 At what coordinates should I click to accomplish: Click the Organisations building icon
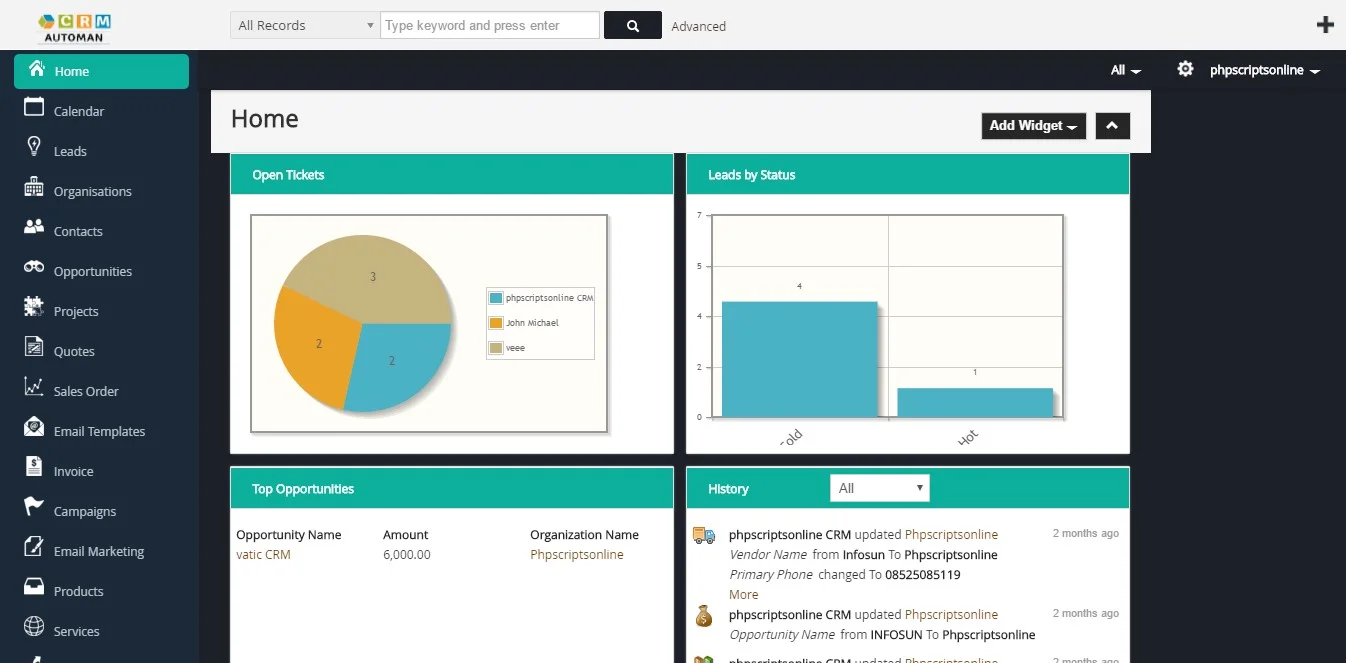[34, 187]
